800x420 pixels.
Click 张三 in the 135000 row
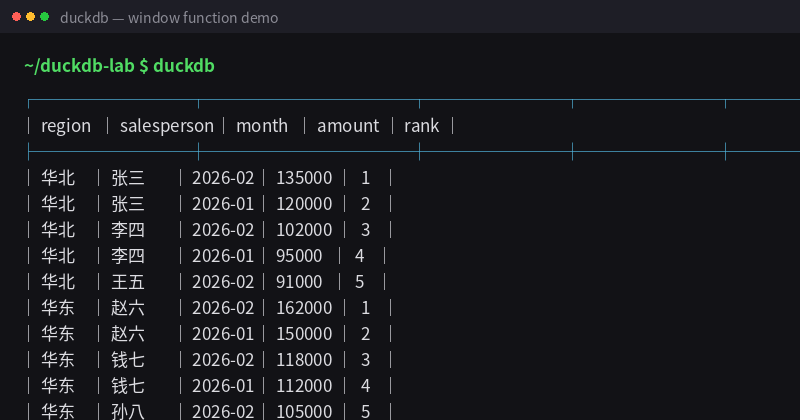tap(128, 178)
